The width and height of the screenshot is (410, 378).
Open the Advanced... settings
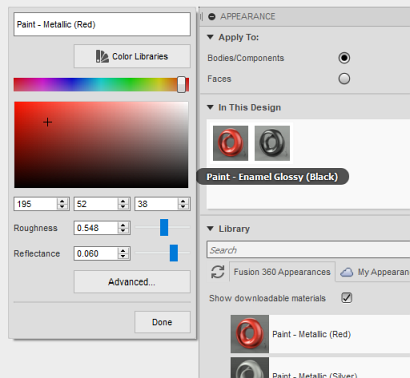click(x=132, y=282)
